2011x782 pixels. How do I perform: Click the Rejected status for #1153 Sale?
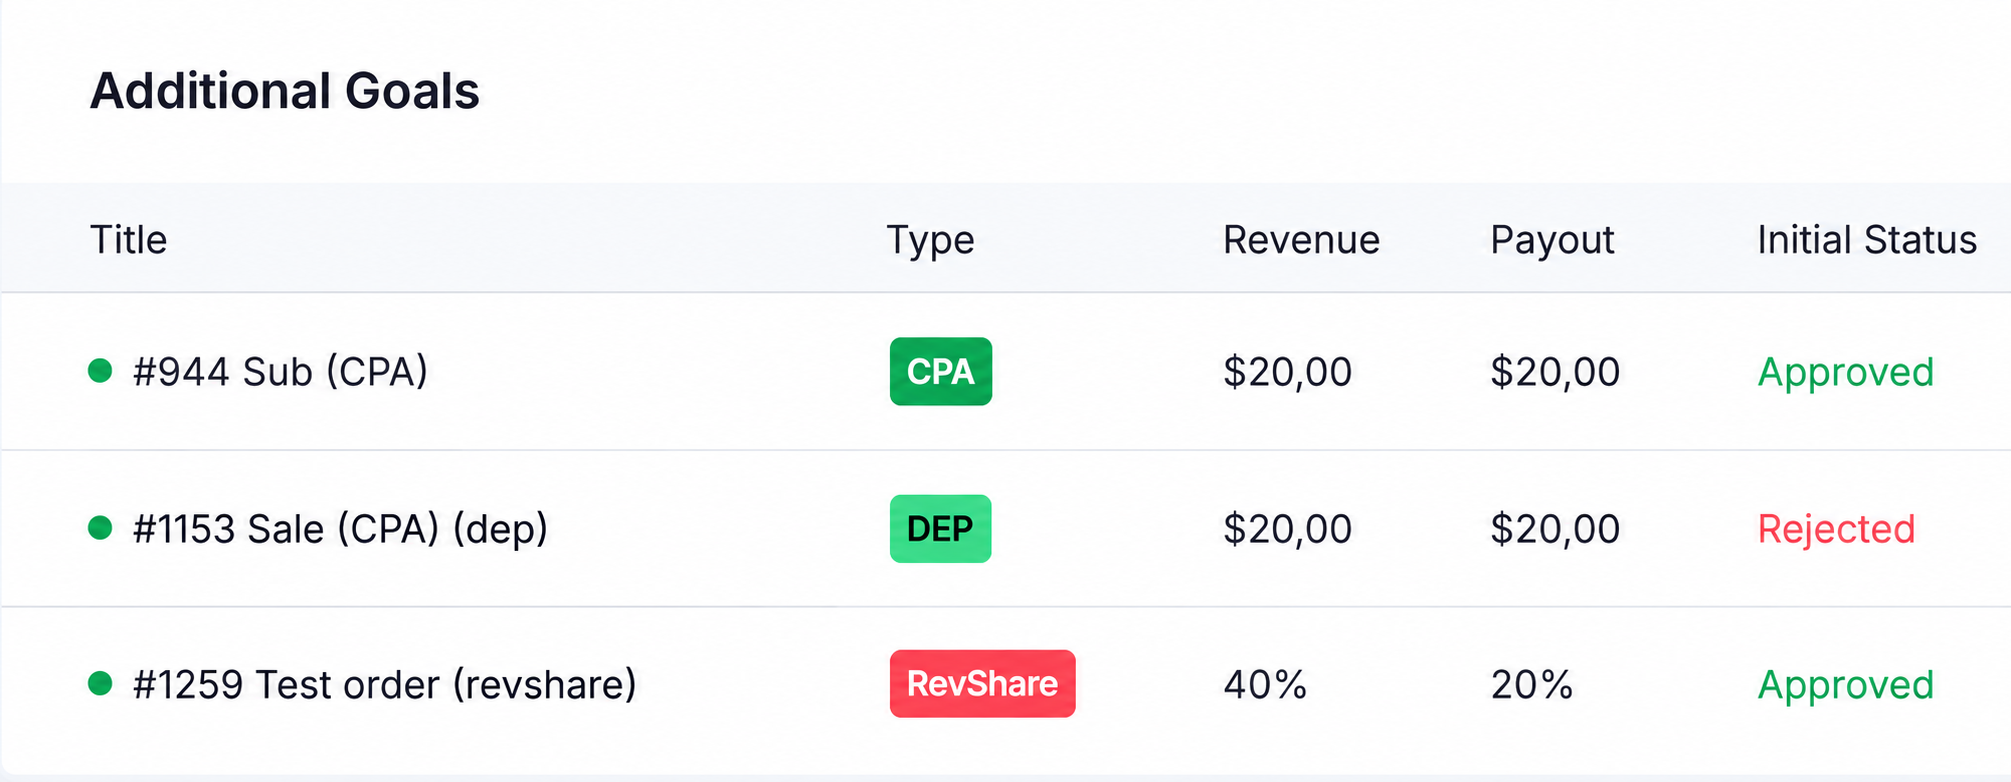click(1837, 529)
